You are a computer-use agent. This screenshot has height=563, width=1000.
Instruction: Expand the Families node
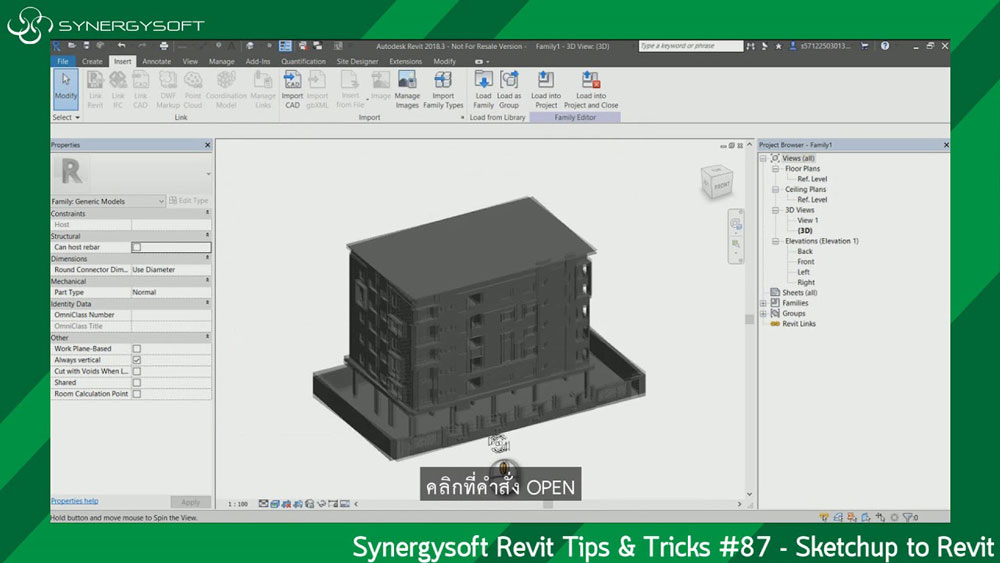tap(763, 303)
